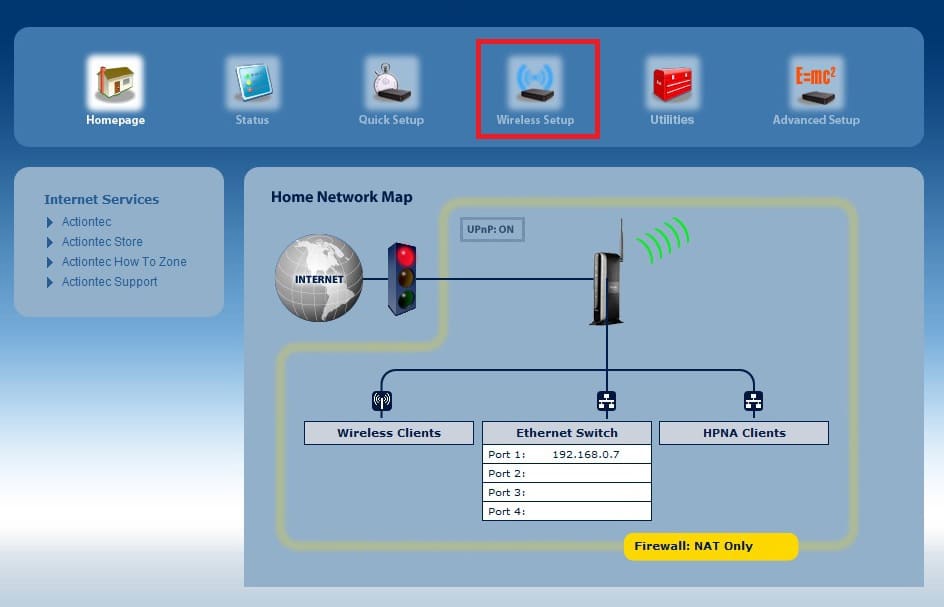Click the red traffic light icon
The width and height of the screenshot is (944, 607).
pyautogui.click(x=402, y=278)
